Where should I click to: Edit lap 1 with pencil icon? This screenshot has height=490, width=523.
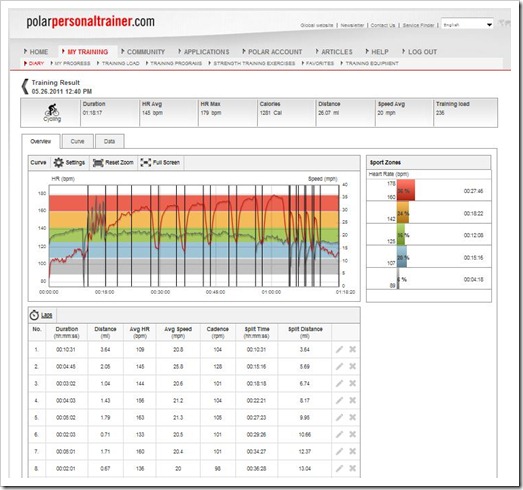tap(339, 349)
